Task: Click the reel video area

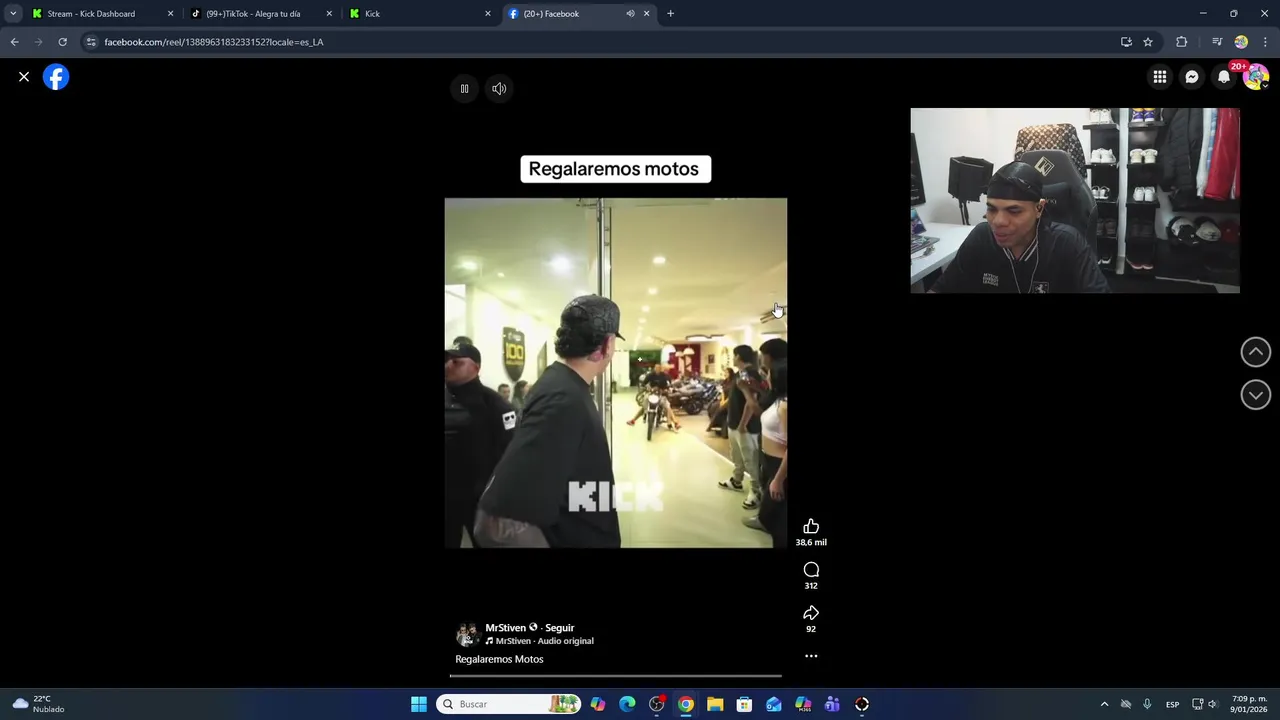Action: 615,373
